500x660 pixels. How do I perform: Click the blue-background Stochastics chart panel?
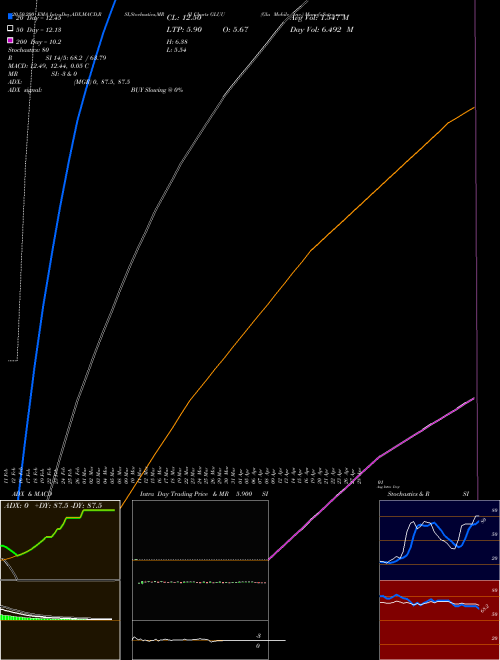(x=439, y=540)
